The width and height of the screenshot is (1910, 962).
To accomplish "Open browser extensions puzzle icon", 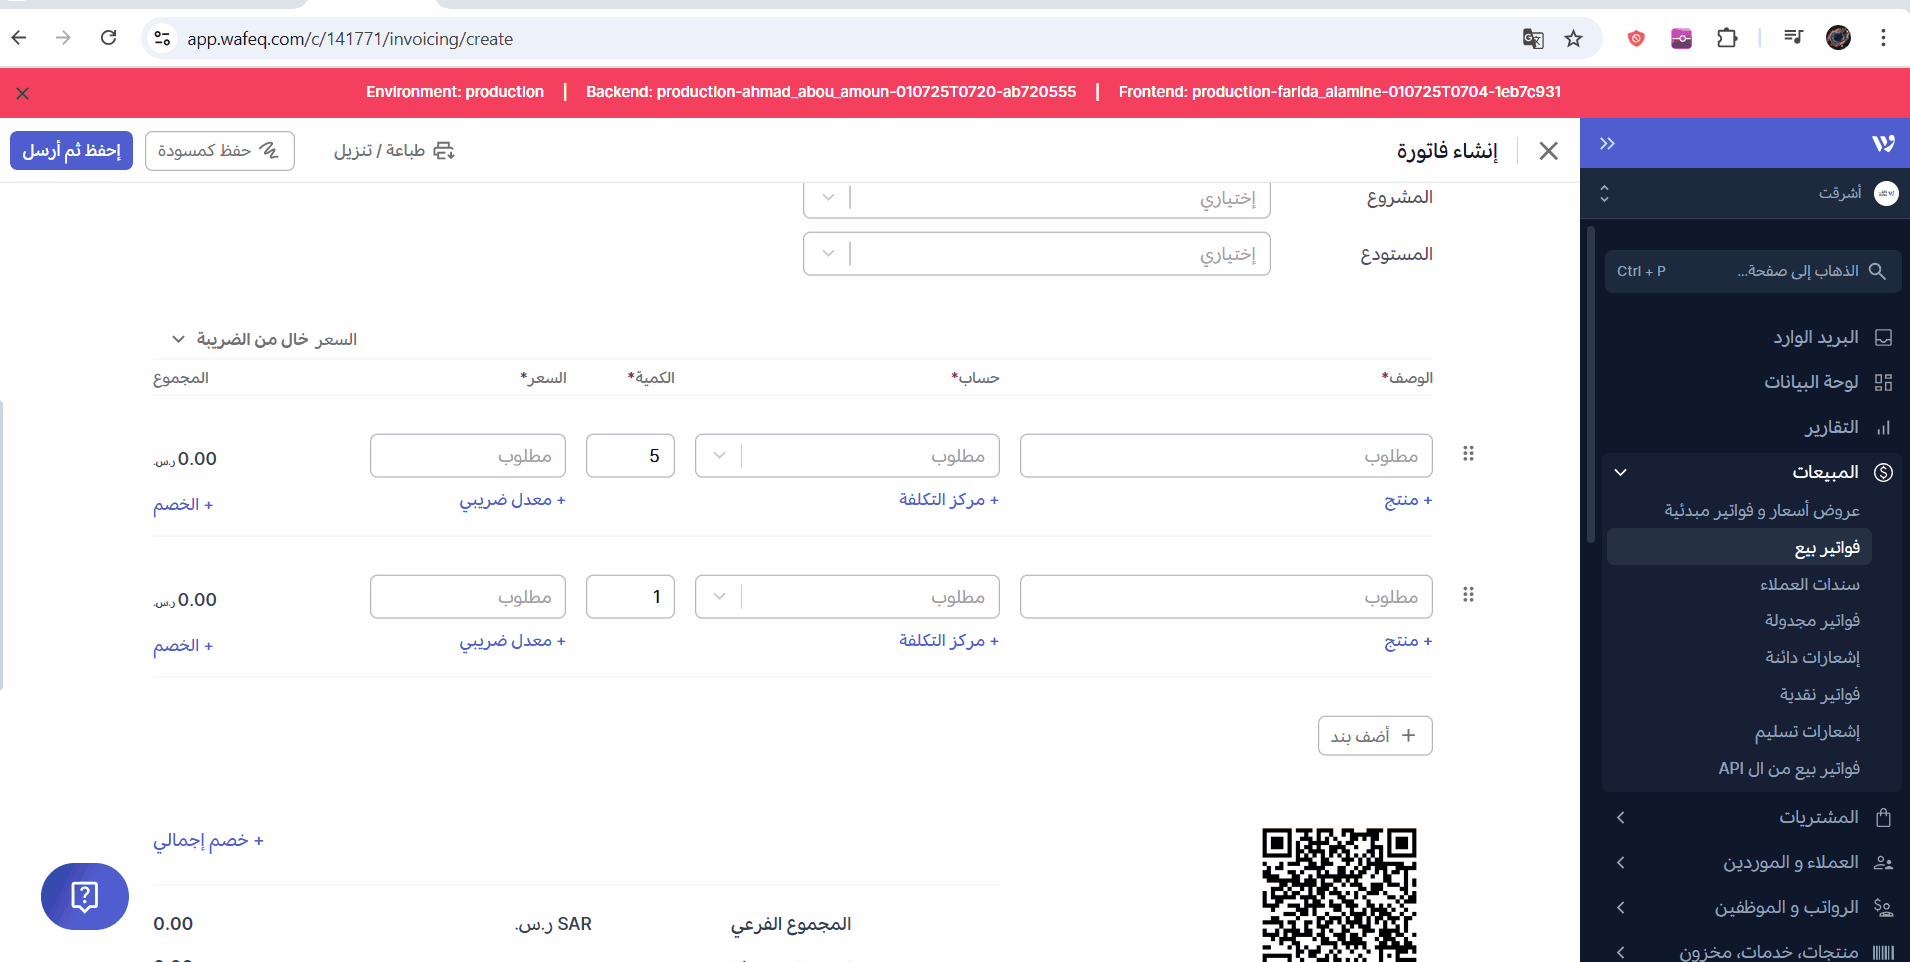I will (x=1726, y=39).
